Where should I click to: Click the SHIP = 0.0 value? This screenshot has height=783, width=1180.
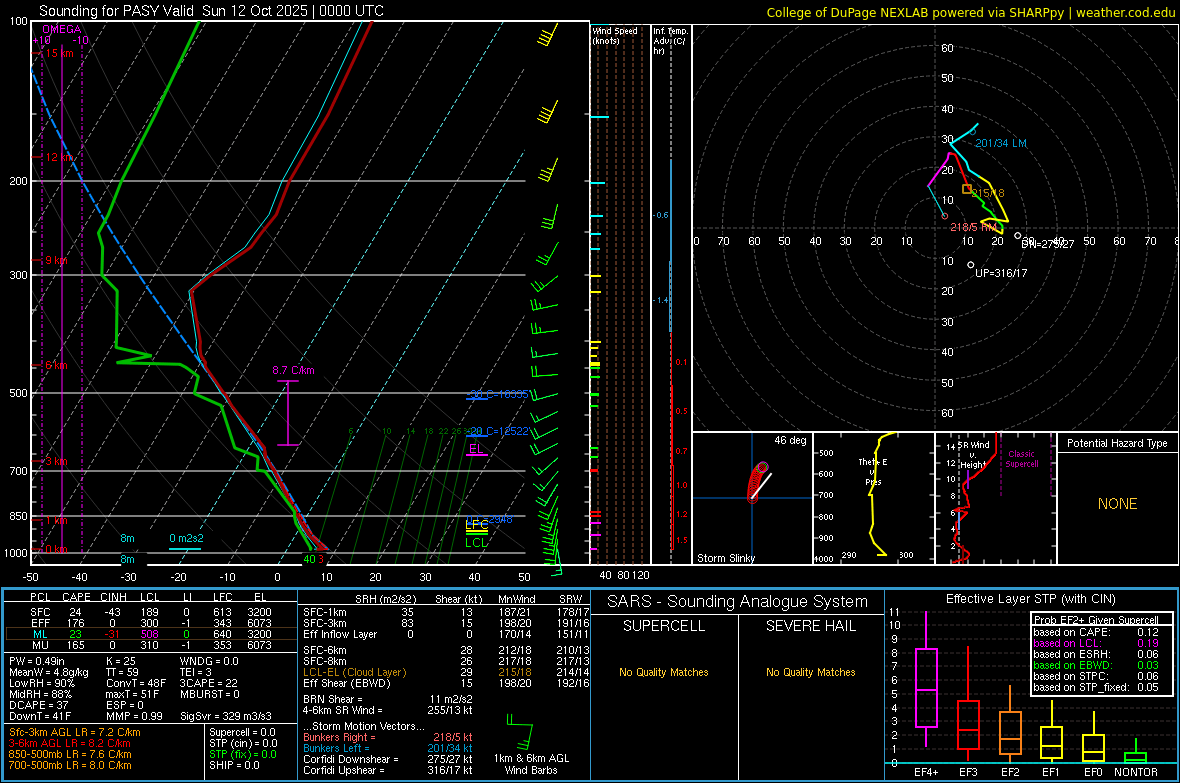tap(234, 765)
